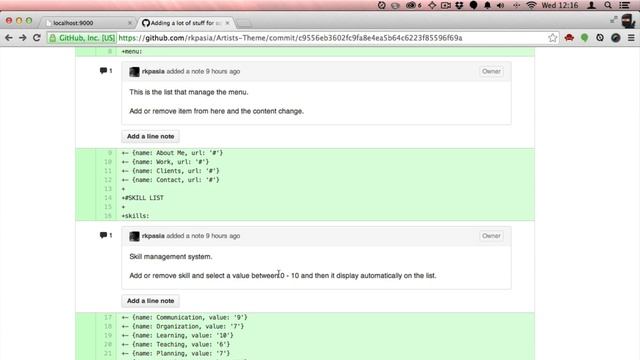Viewport: 640px width, 360px height.
Task: Click the Owner badge on skill note
Action: (491, 236)
